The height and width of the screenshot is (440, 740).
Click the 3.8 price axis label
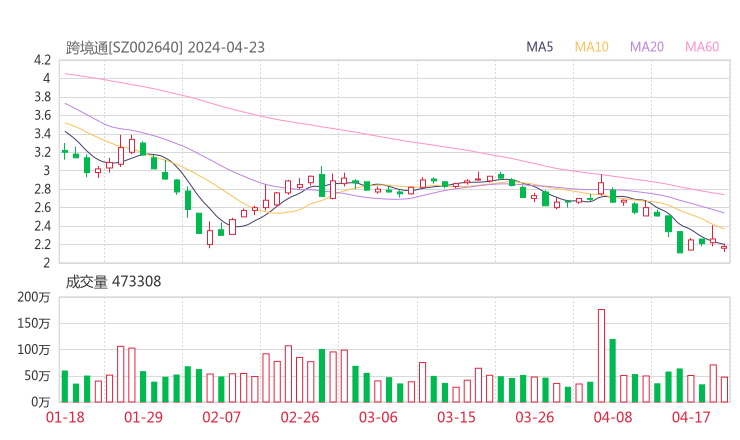coord(42,97)
